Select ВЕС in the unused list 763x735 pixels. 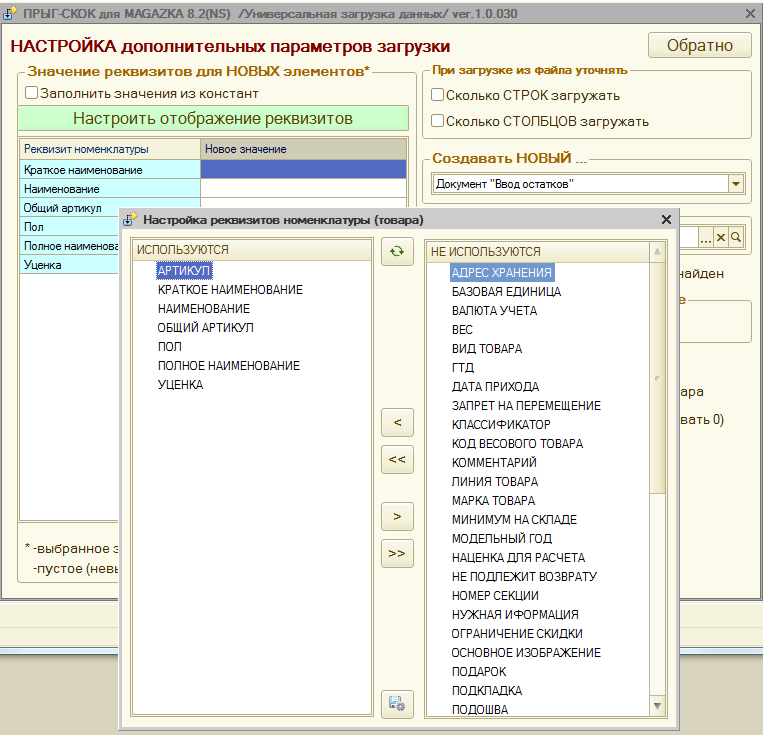[x=462, y=330]
